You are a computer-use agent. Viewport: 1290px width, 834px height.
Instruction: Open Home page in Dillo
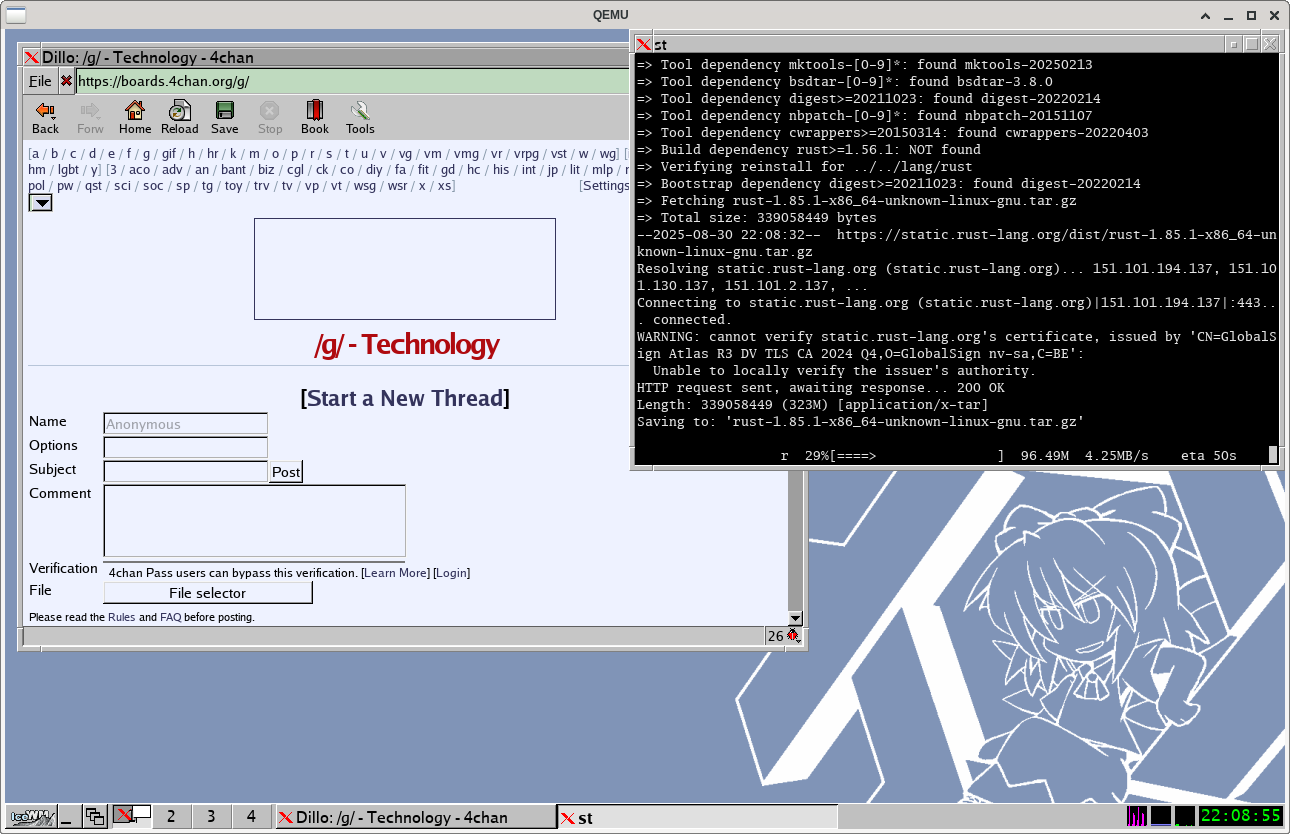[x=135, y=117]
